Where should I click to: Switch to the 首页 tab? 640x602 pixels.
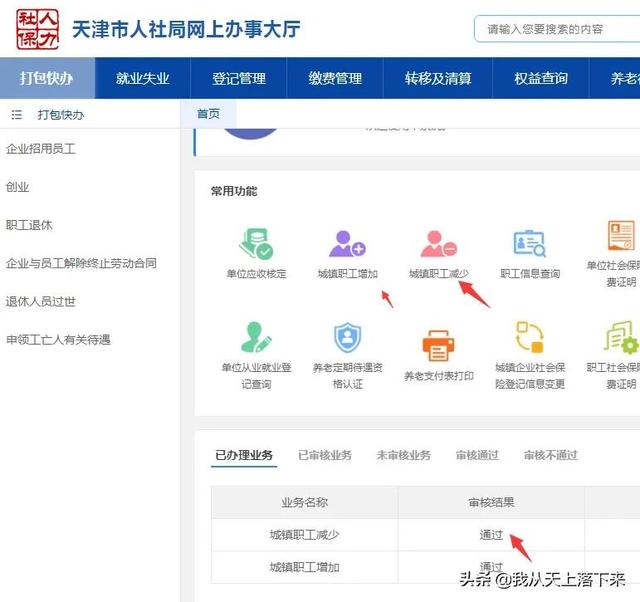click(209, 114)
